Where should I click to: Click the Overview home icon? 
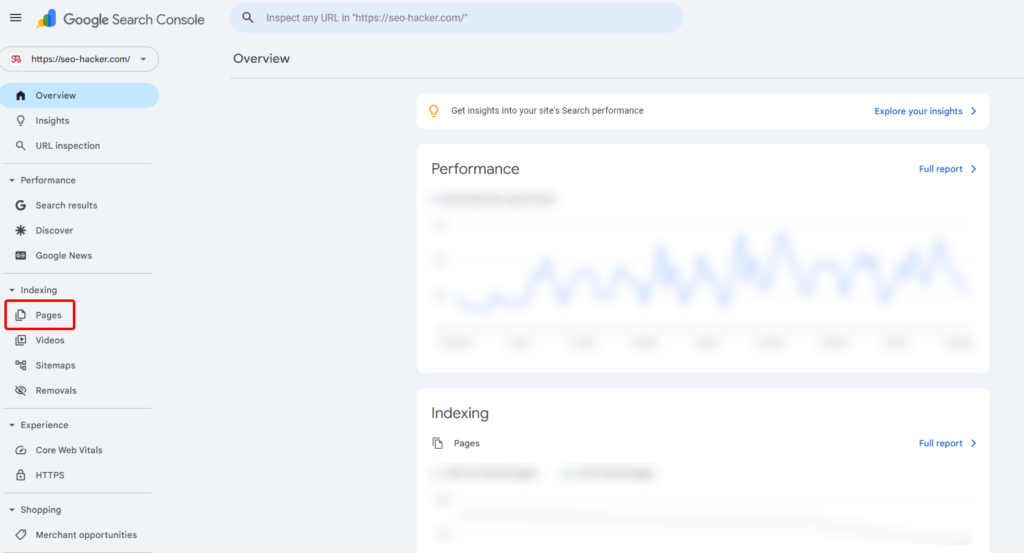pyautogui.click(x=21, y=95)
